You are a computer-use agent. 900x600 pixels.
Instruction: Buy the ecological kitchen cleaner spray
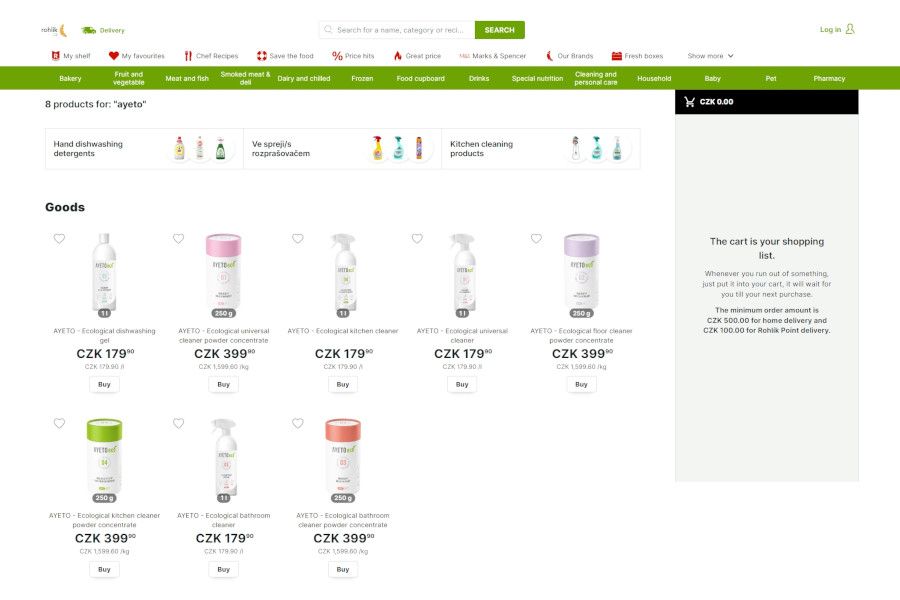pos(343,384)
